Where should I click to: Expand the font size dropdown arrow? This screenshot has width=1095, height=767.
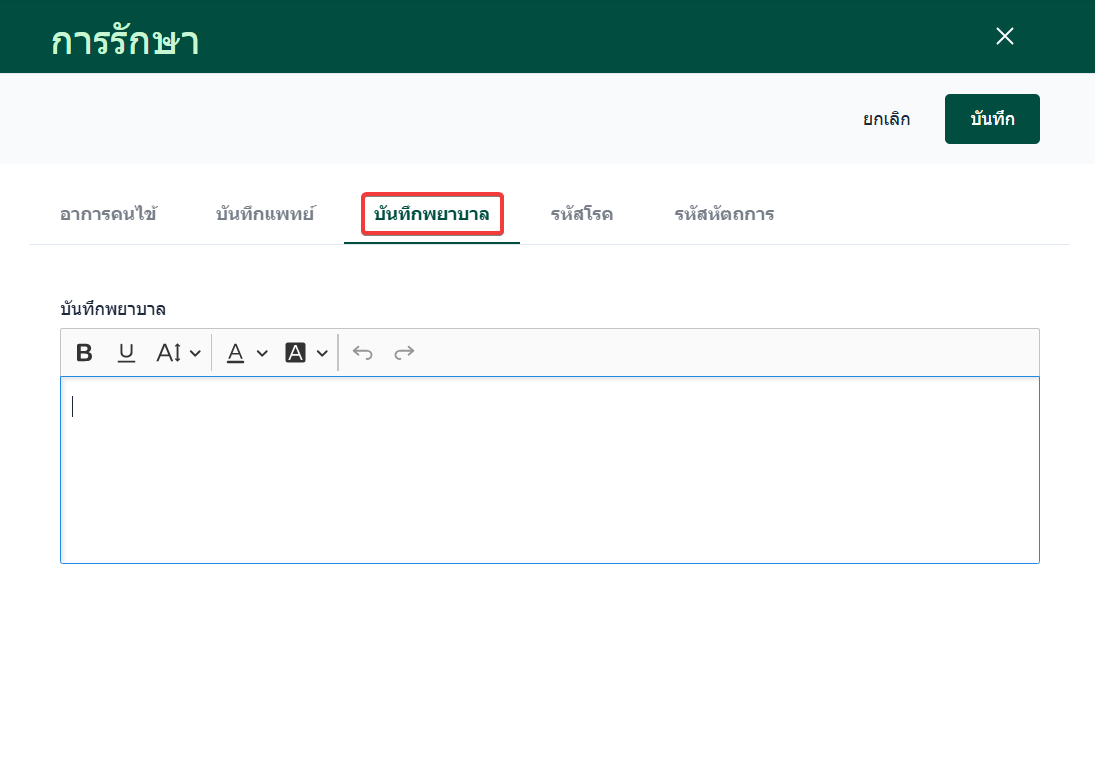[x=196, y=353]
